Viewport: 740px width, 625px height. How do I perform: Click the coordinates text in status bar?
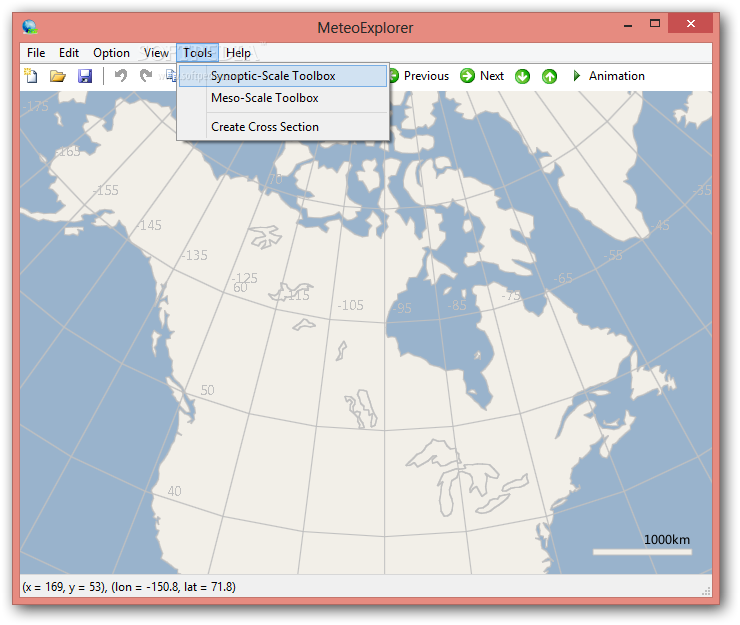(x=129, y=587)
